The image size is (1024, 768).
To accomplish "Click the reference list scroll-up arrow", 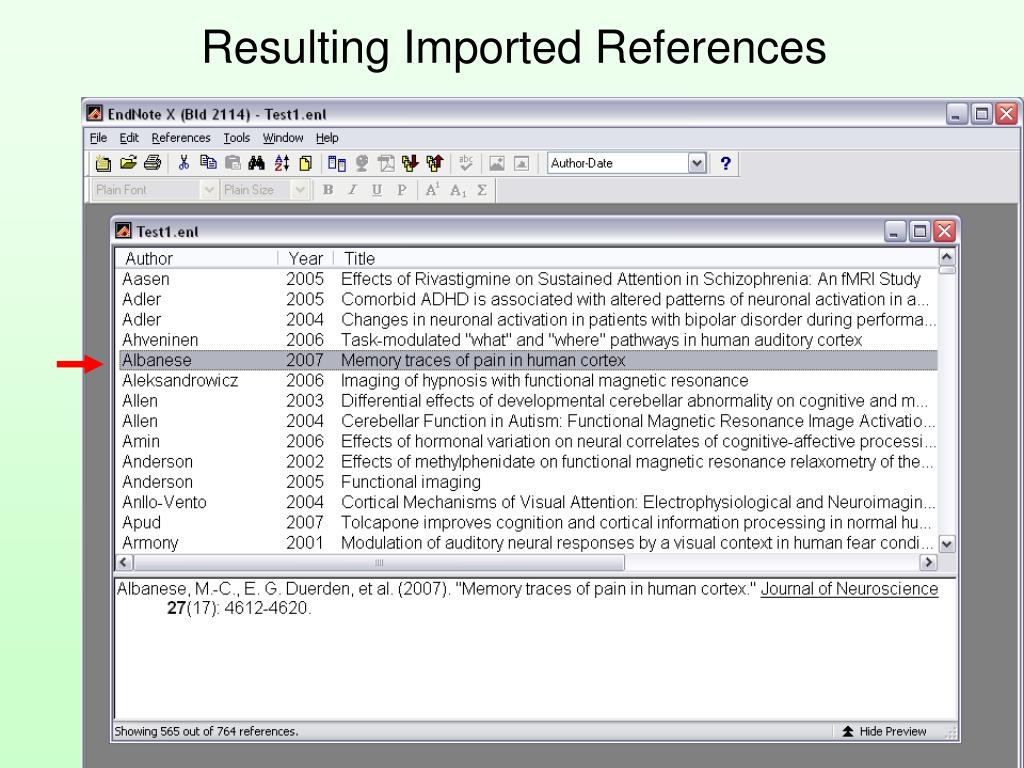I will pyautogui.click(x=946, y=256).
